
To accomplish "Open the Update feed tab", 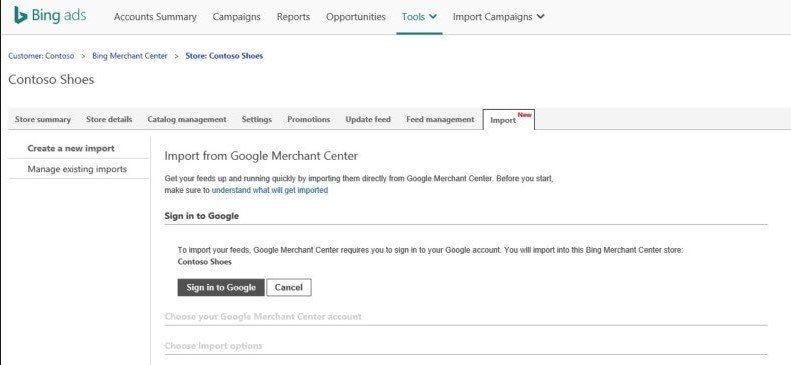I will pos(368,119).
